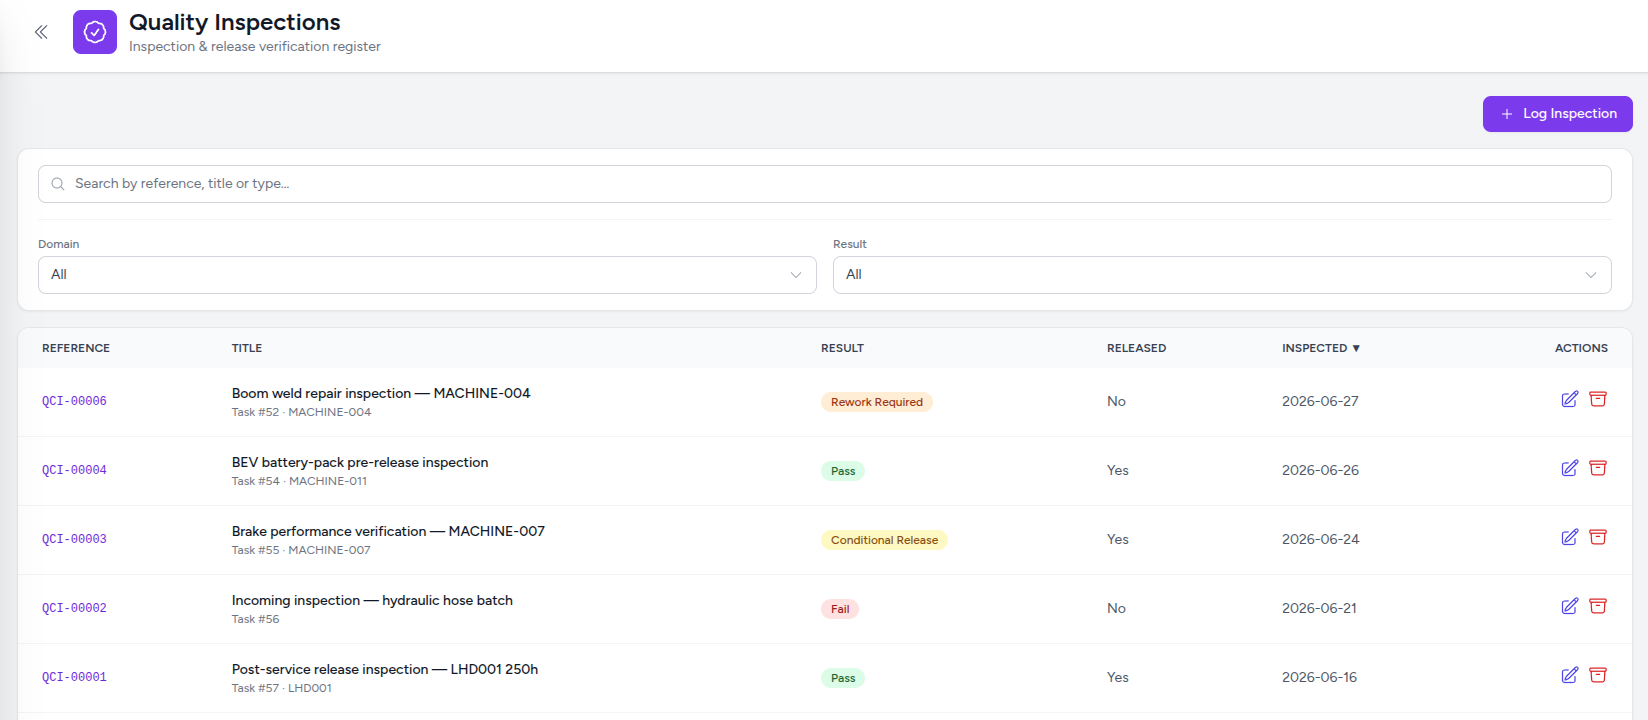1648x720 pixels.
Task: Focus the search by reference field
Action: point(824,184)
